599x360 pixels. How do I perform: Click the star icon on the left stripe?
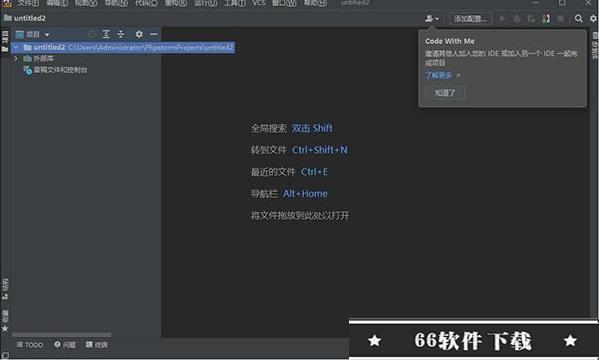5,328
